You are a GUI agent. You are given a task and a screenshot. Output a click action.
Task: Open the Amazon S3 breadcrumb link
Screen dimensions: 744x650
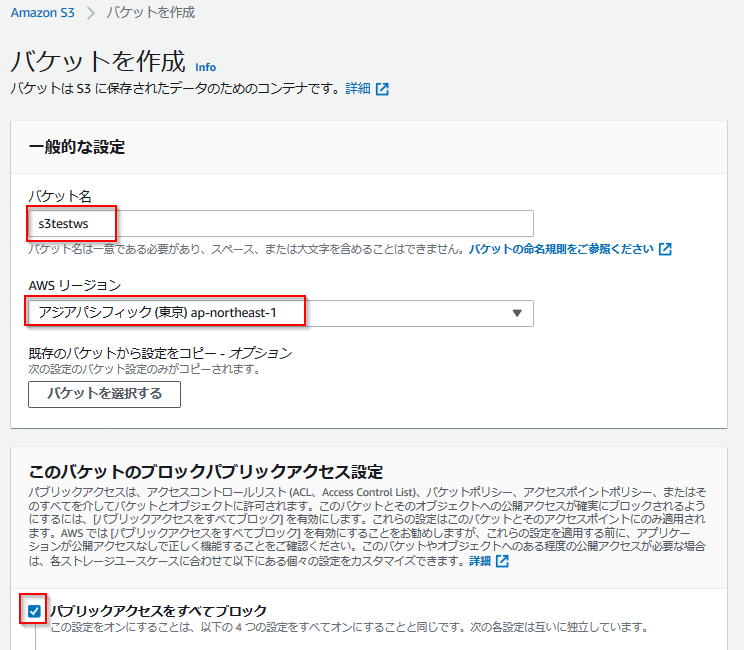43,13
